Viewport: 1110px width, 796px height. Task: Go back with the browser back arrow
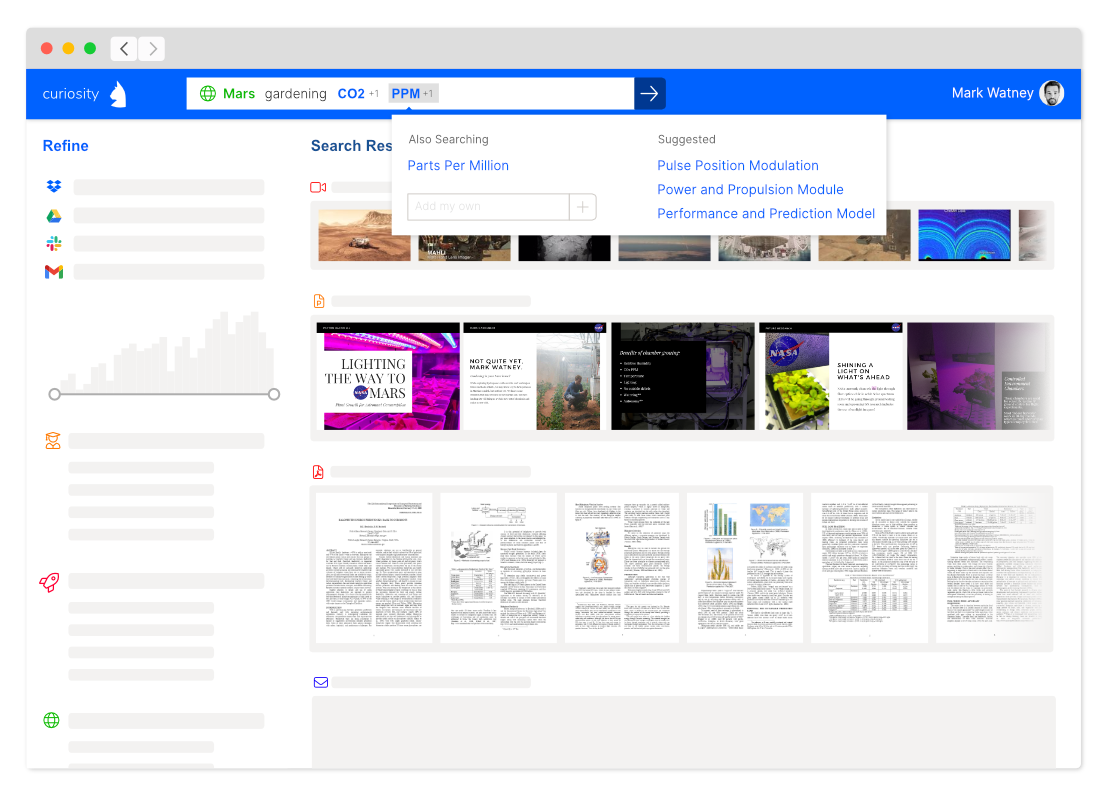pos(124,49)
